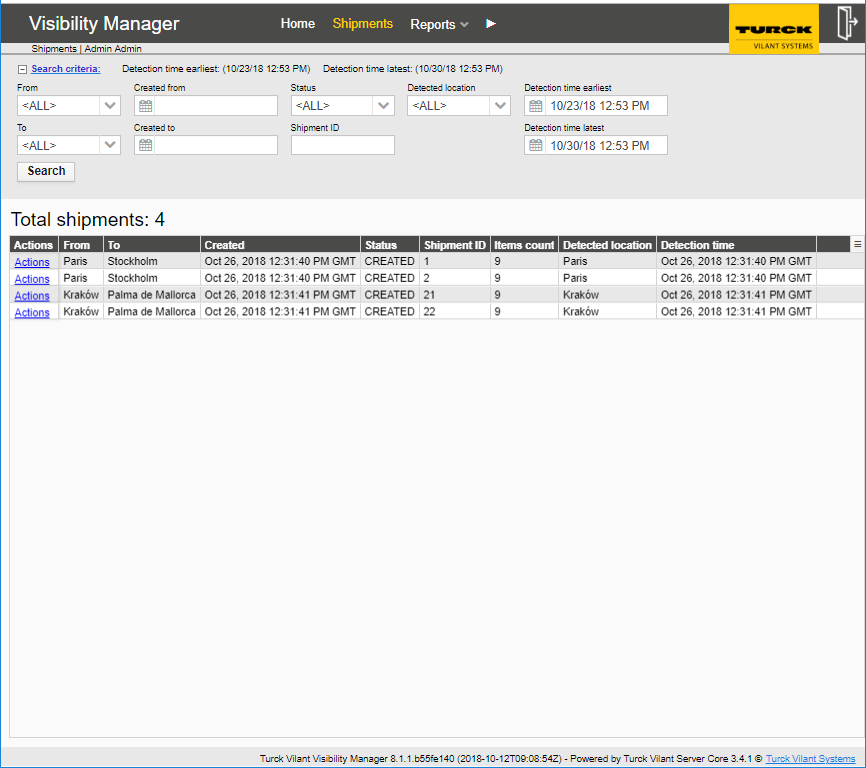Open the Created to calendar picker
866x768 pixels.
pyautogui.click(x=145, y=145)
